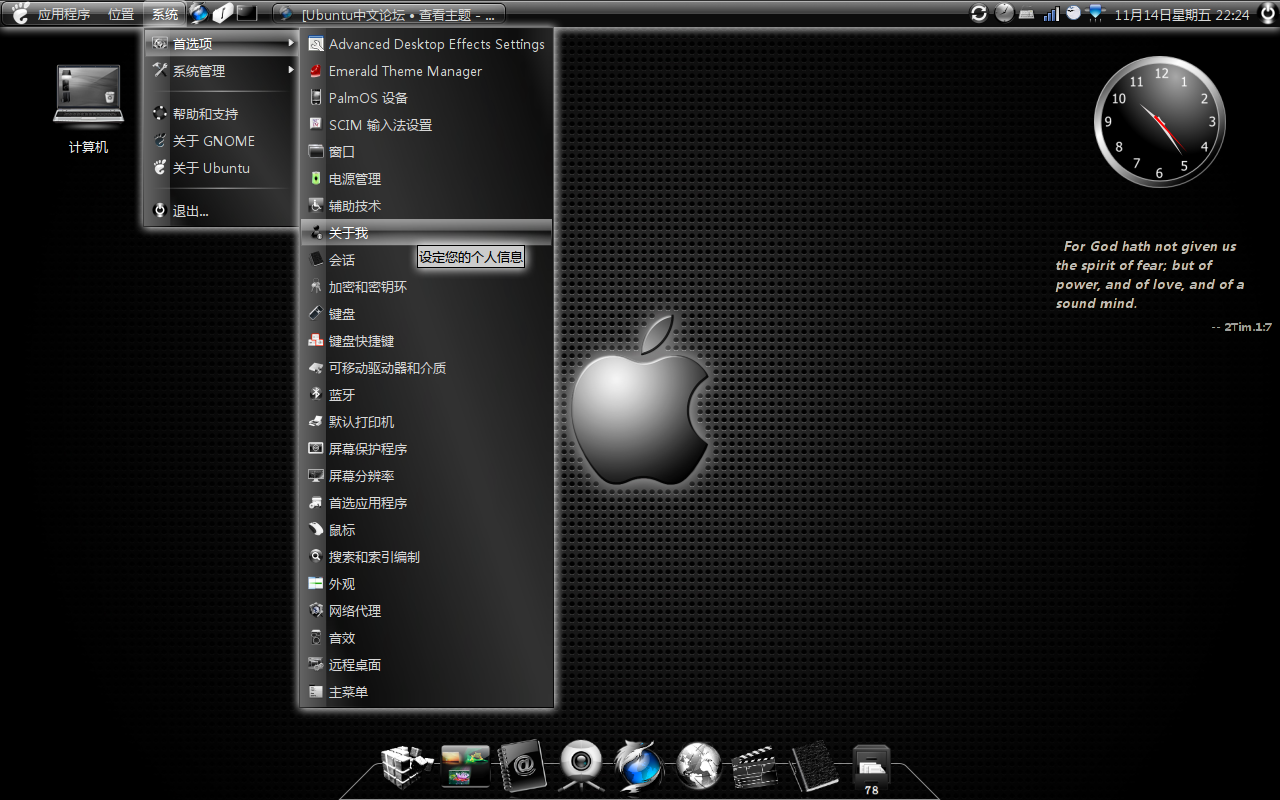Image resolution: width=1280 pixels, height=800 pixels.
Task: Click the silver globe dock icon
Action: coord(698,766)
